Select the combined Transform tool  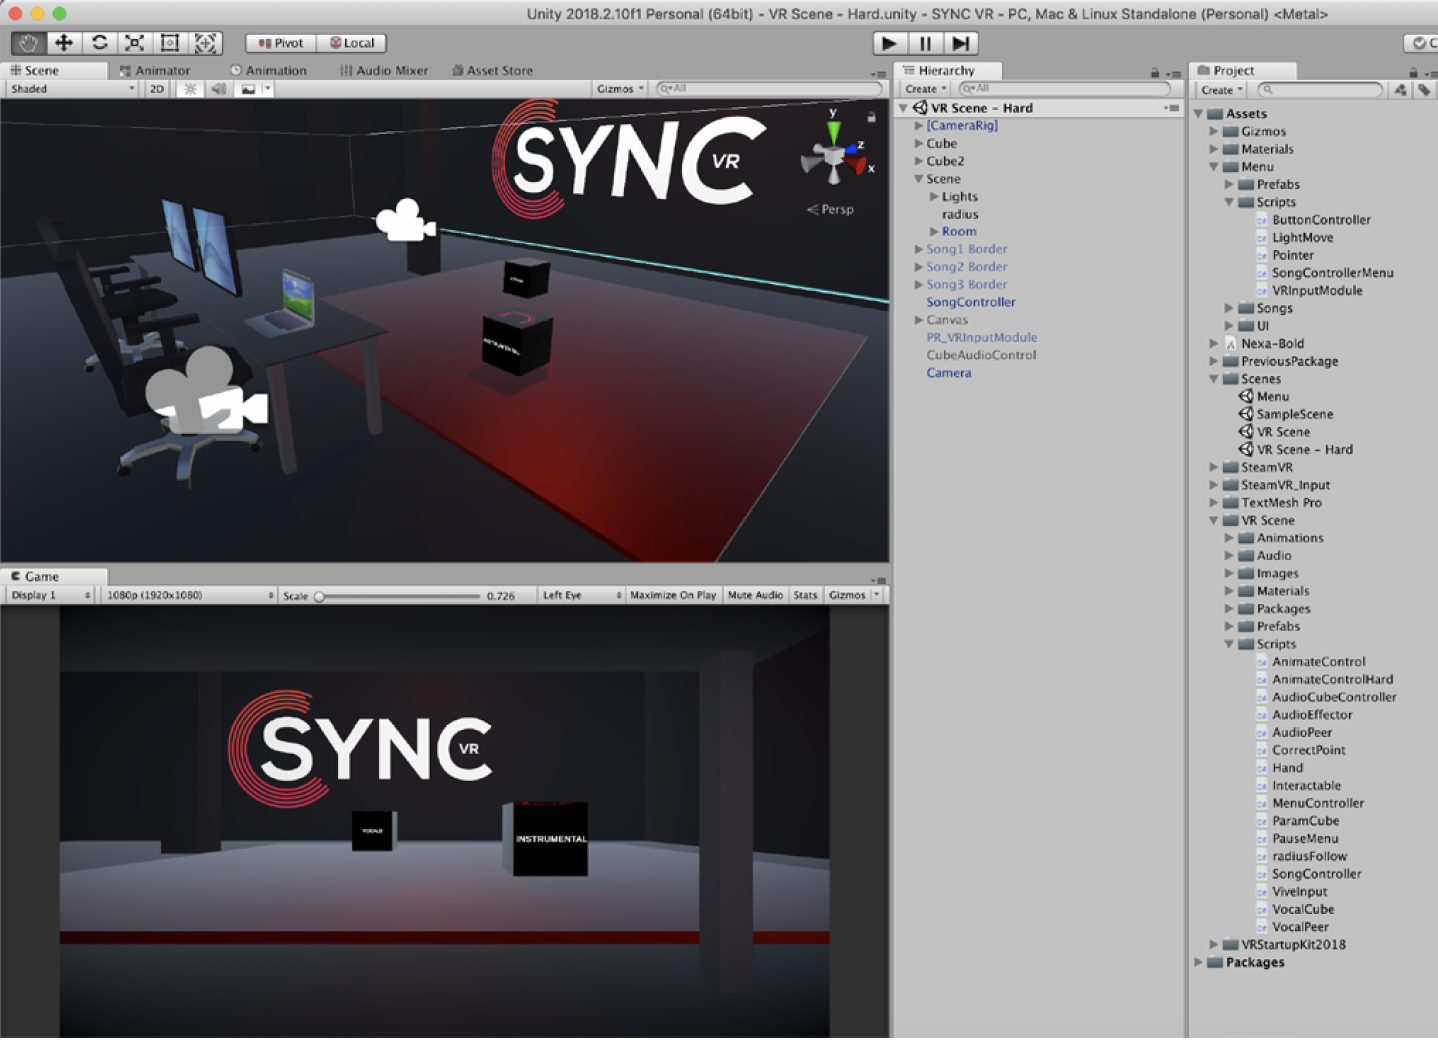point(205,43)
